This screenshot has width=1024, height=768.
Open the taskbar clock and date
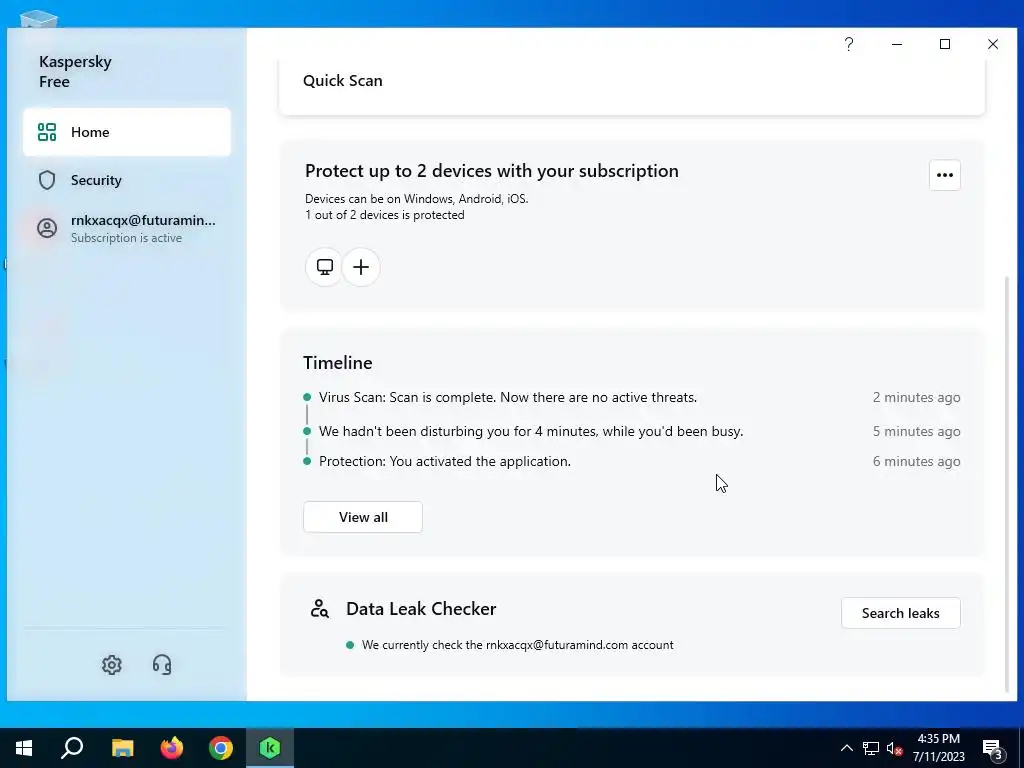(938, 748)
